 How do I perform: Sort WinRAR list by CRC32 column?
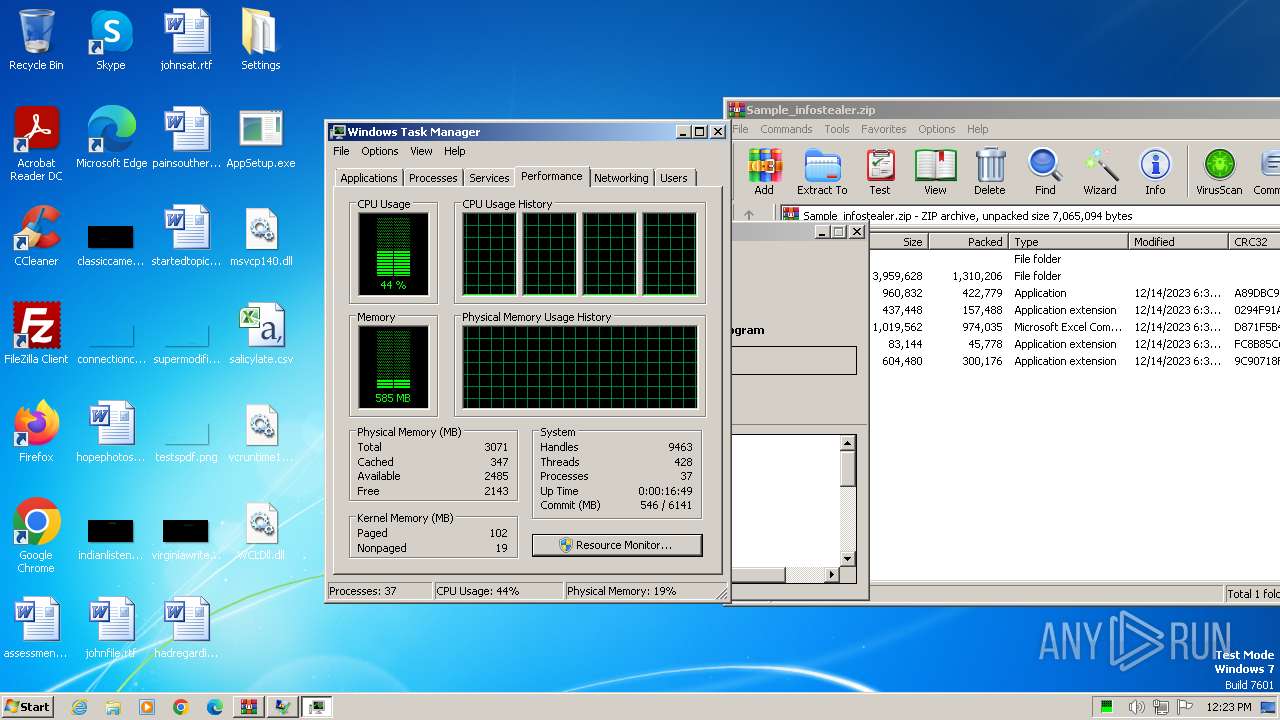pyautogui.click(x=1254, y=242)
